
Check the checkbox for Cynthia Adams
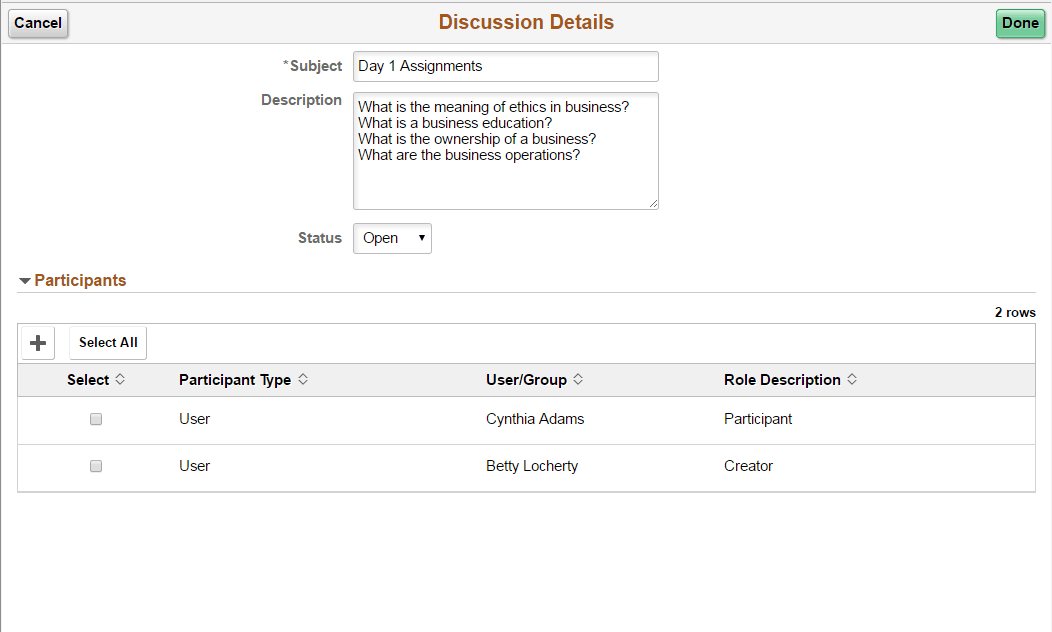click(95, 419)
